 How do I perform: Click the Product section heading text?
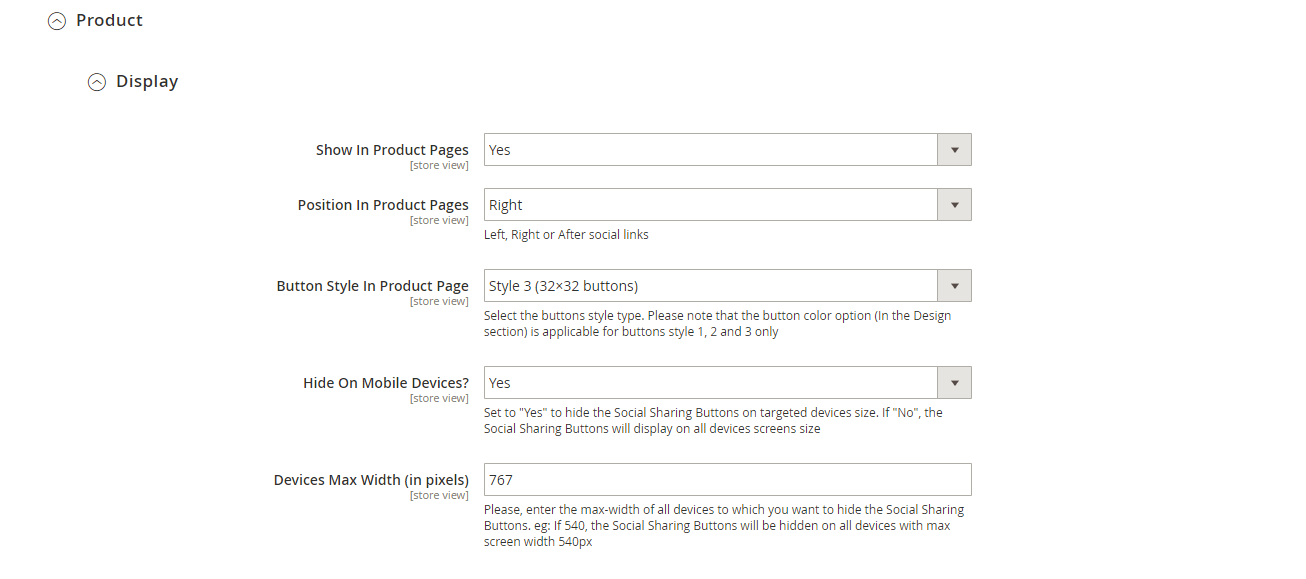pos(109,20)
